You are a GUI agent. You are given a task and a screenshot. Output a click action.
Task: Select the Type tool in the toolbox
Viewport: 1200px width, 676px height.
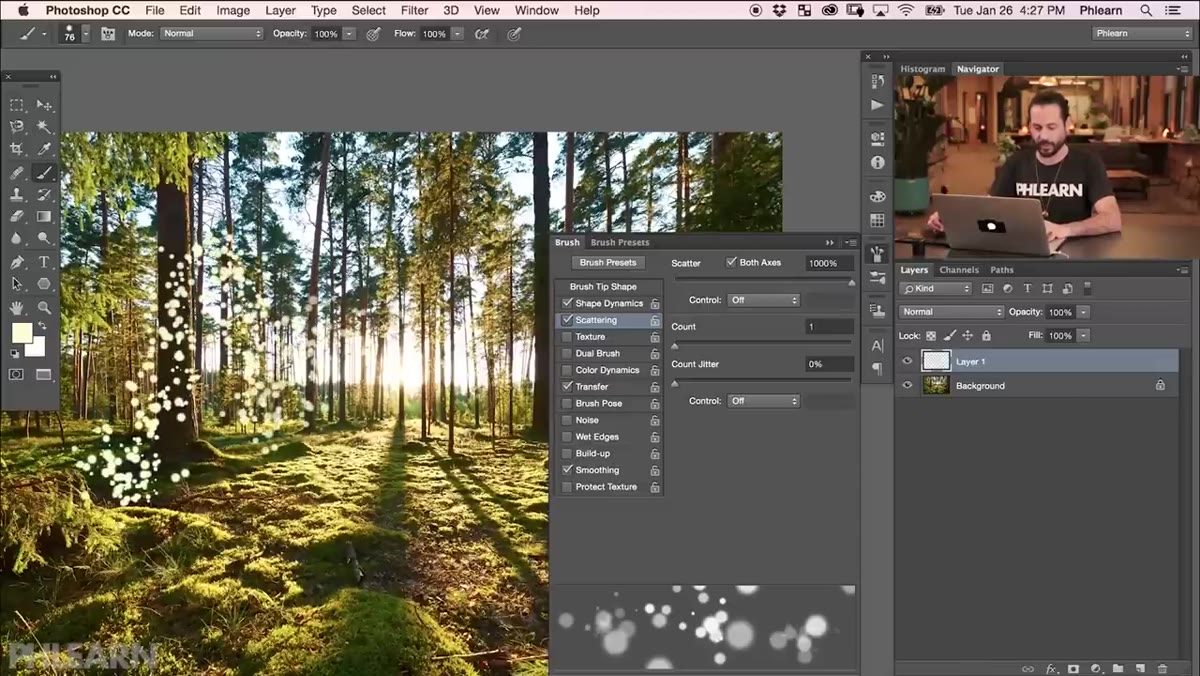click(44, 262)
